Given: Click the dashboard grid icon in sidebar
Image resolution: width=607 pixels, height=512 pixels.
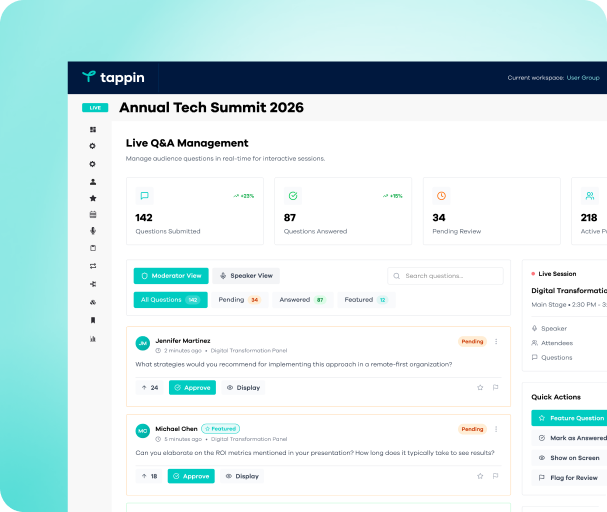Looking at the screenshot, I should tap(93, 130).
